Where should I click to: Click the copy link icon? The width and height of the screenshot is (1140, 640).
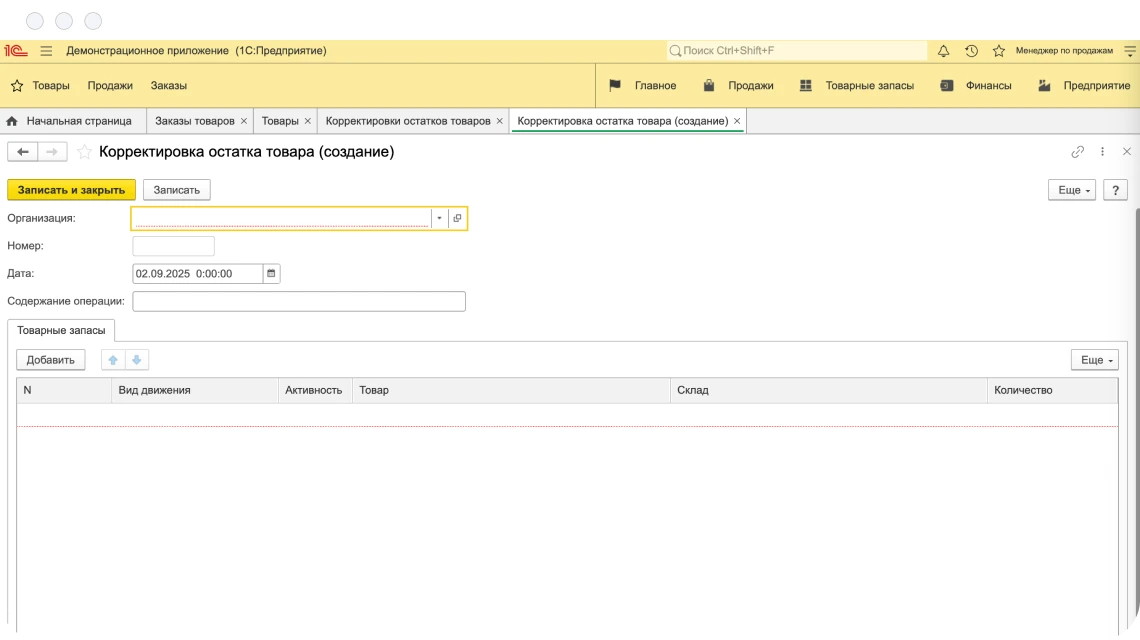click(x=1077, y=152)
